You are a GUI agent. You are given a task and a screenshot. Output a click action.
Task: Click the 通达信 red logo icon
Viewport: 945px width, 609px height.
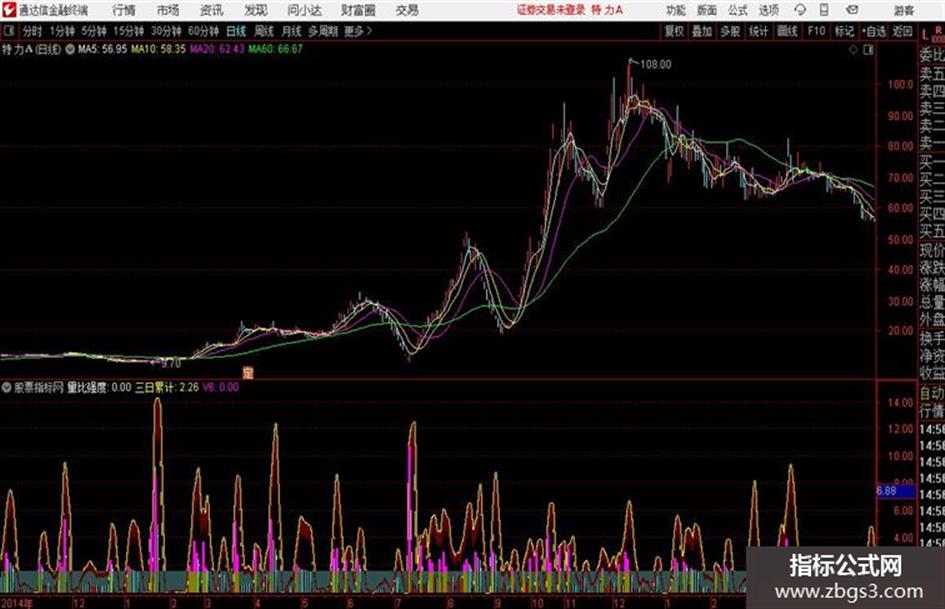[9, 10]
